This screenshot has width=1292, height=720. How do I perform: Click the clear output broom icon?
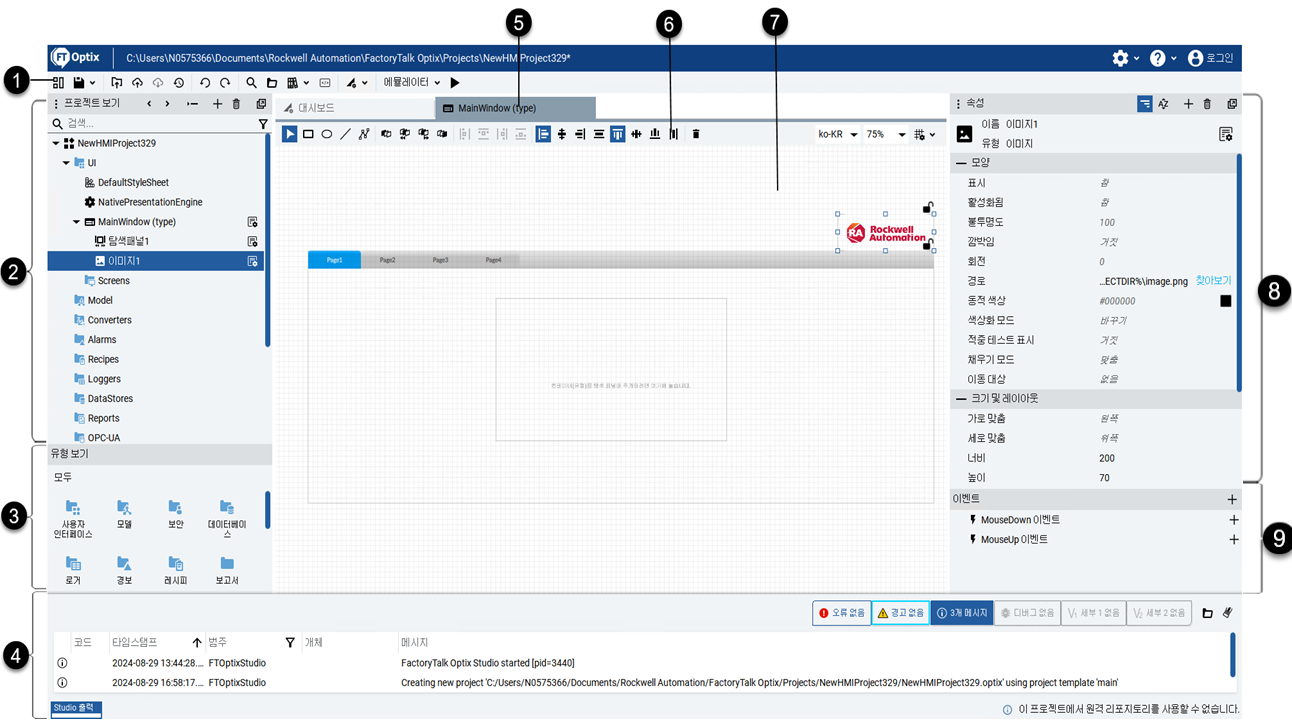[1226, 613]
